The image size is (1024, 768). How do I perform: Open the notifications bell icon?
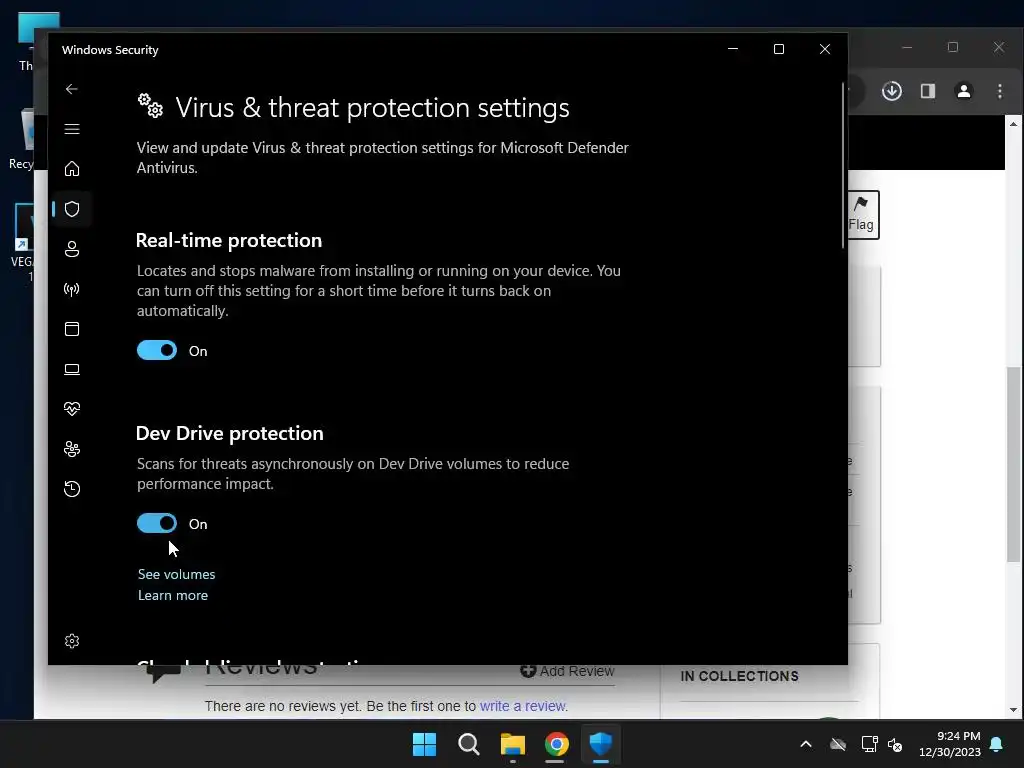(997, 744)
